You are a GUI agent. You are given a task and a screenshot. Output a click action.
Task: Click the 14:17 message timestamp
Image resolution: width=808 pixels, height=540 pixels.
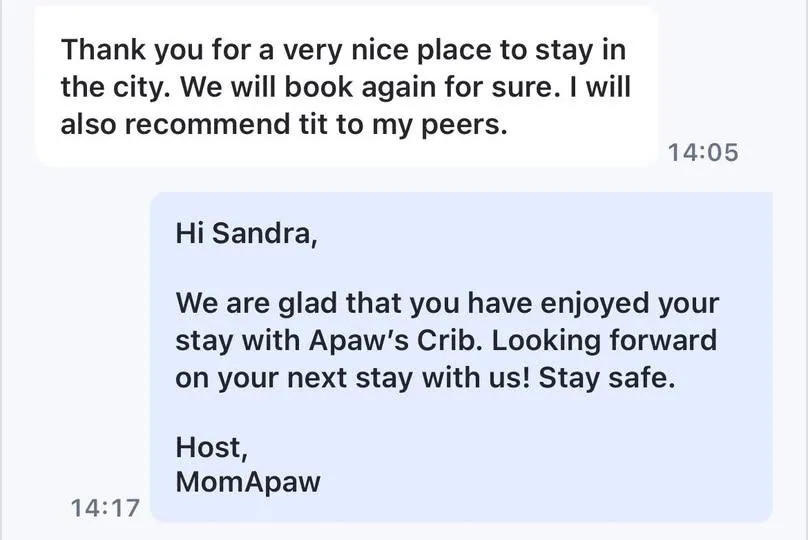105,508
